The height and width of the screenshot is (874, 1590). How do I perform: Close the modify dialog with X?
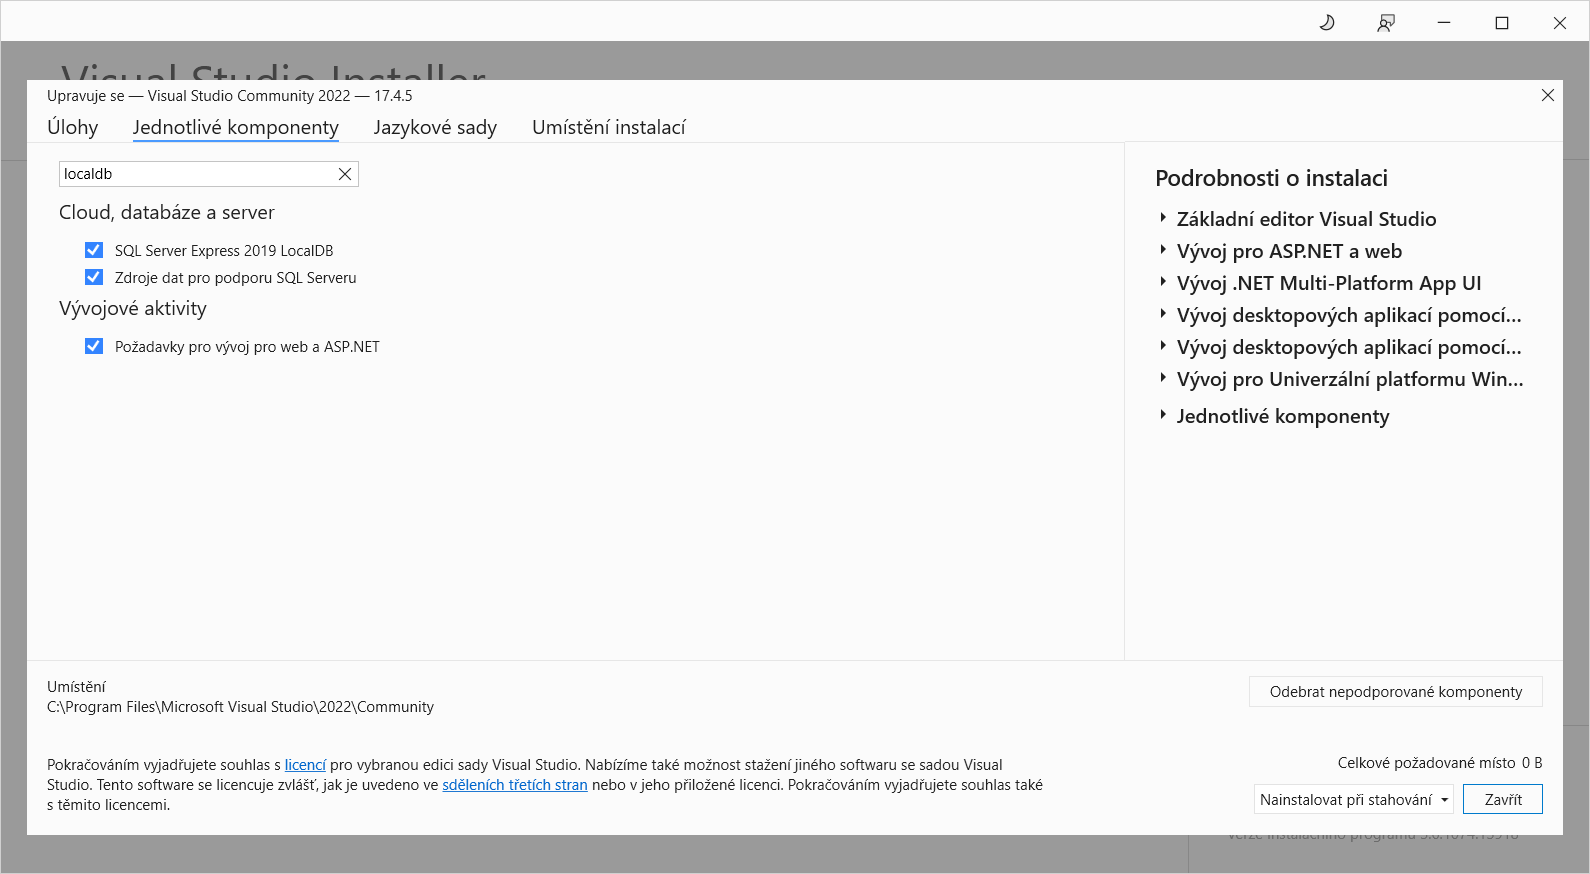pyautogui.click(x=1548, y=95)
